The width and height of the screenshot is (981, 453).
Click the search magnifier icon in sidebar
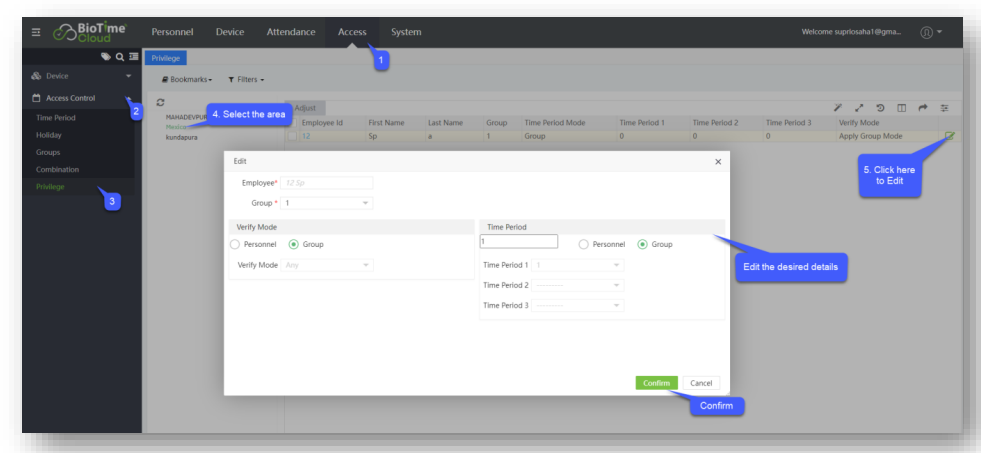(x=120, y=57)
